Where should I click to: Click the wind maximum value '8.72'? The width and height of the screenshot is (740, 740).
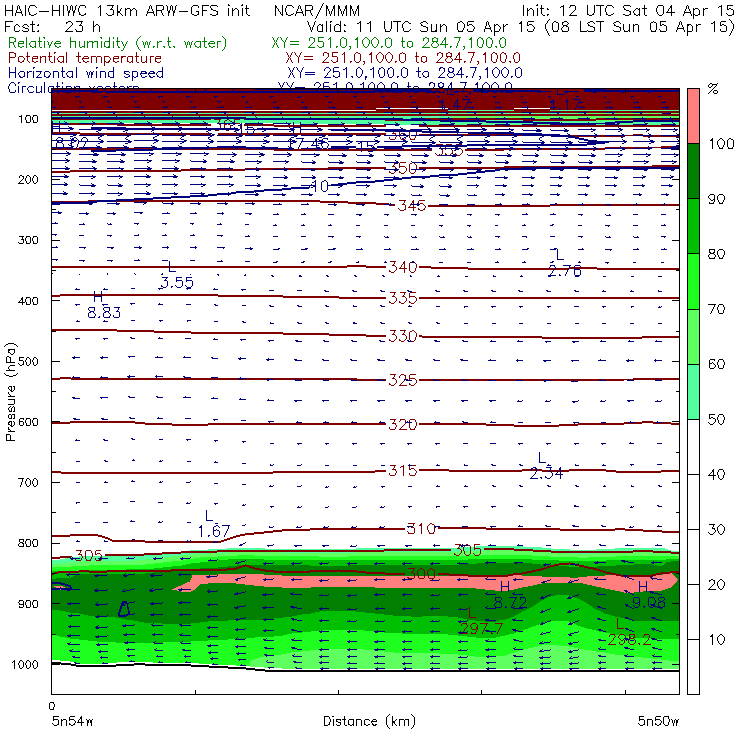tap(510, 603)
